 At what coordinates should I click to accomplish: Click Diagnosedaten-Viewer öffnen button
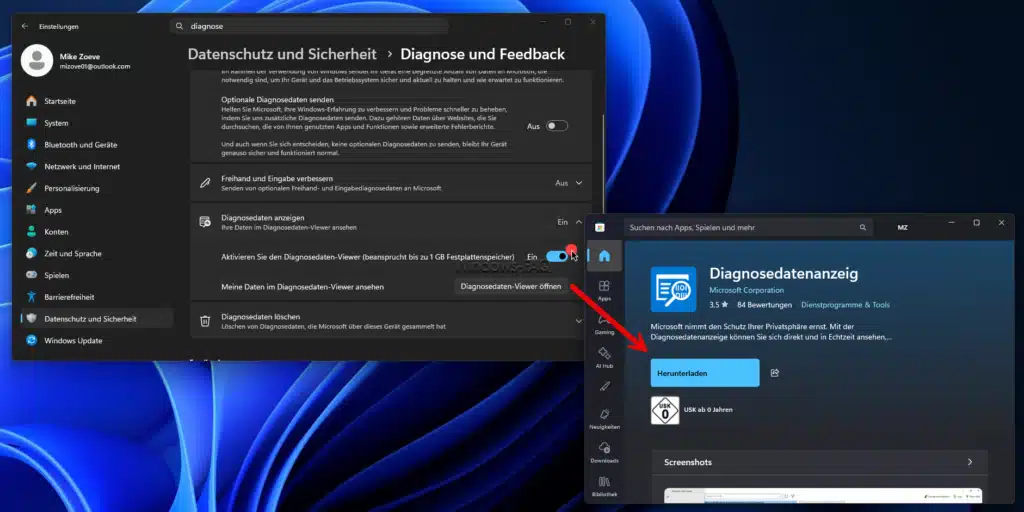click(511, 287)
